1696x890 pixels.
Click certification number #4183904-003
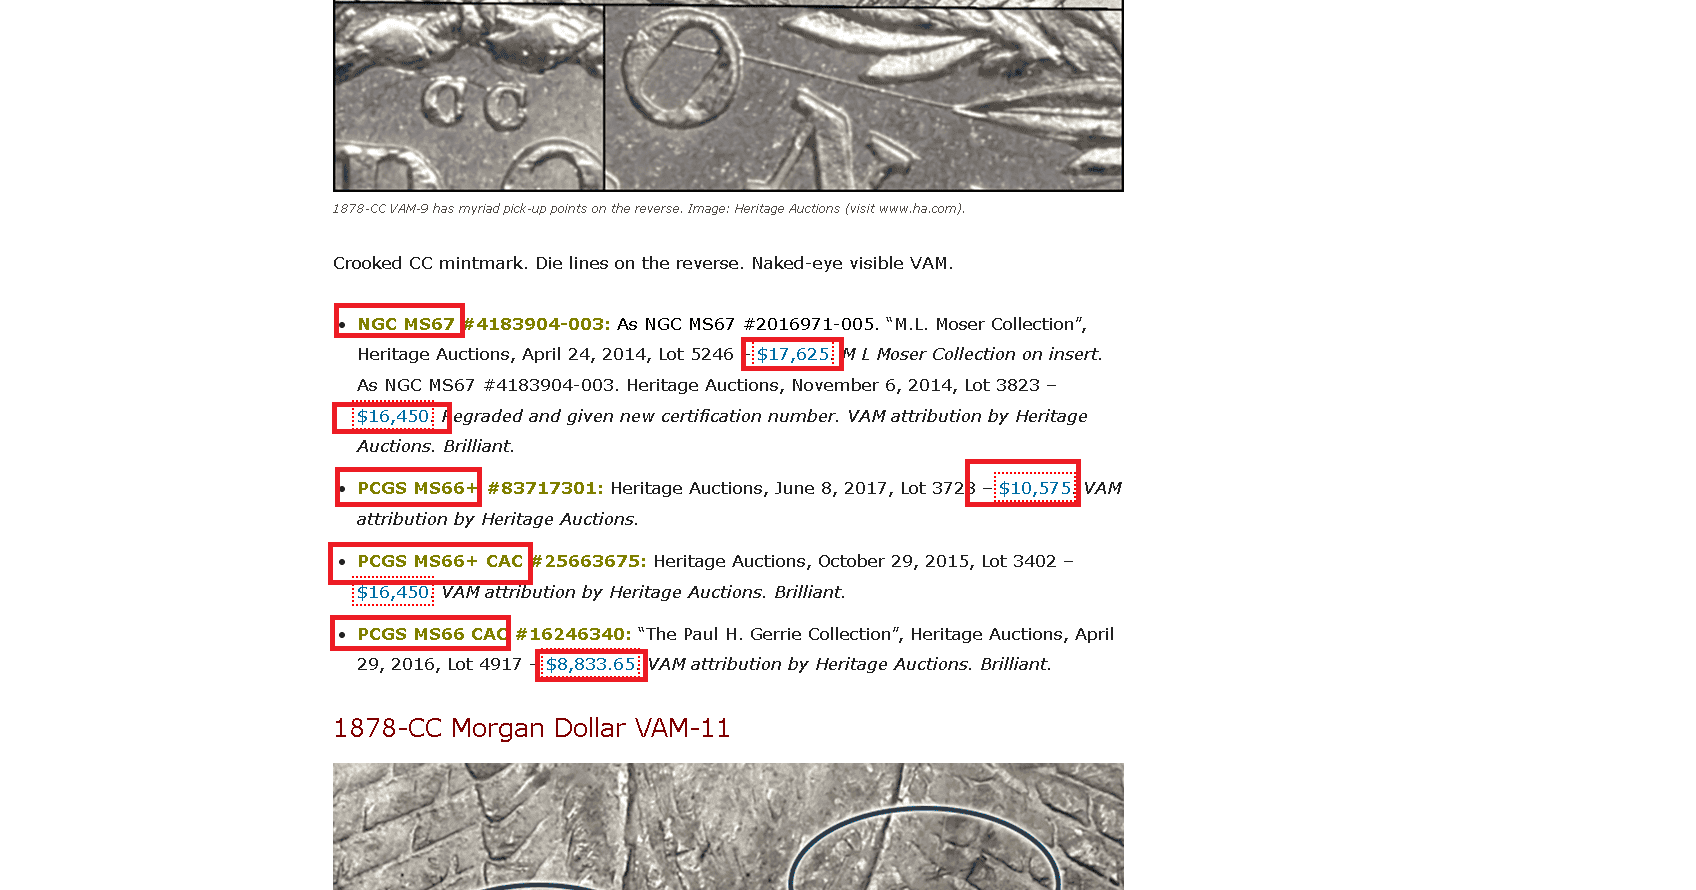coord(537,324)
